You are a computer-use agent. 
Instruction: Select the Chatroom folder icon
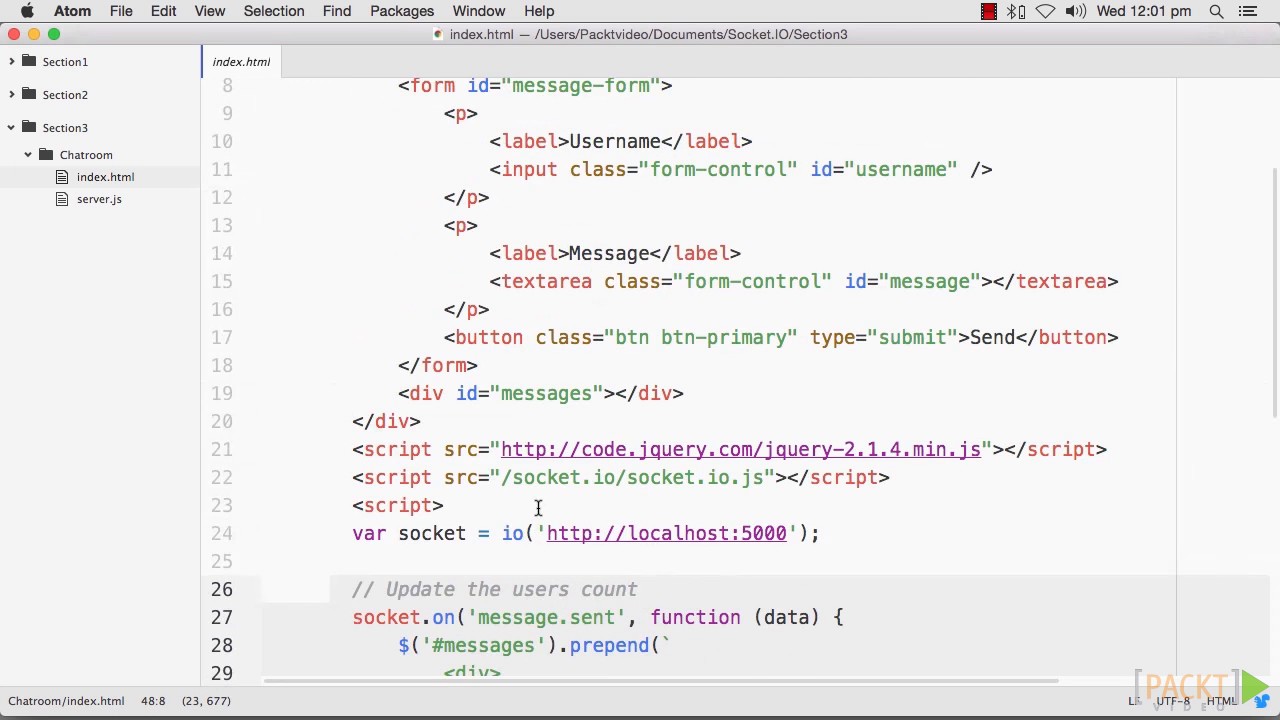pyautogui.click(x=46, y=154)
